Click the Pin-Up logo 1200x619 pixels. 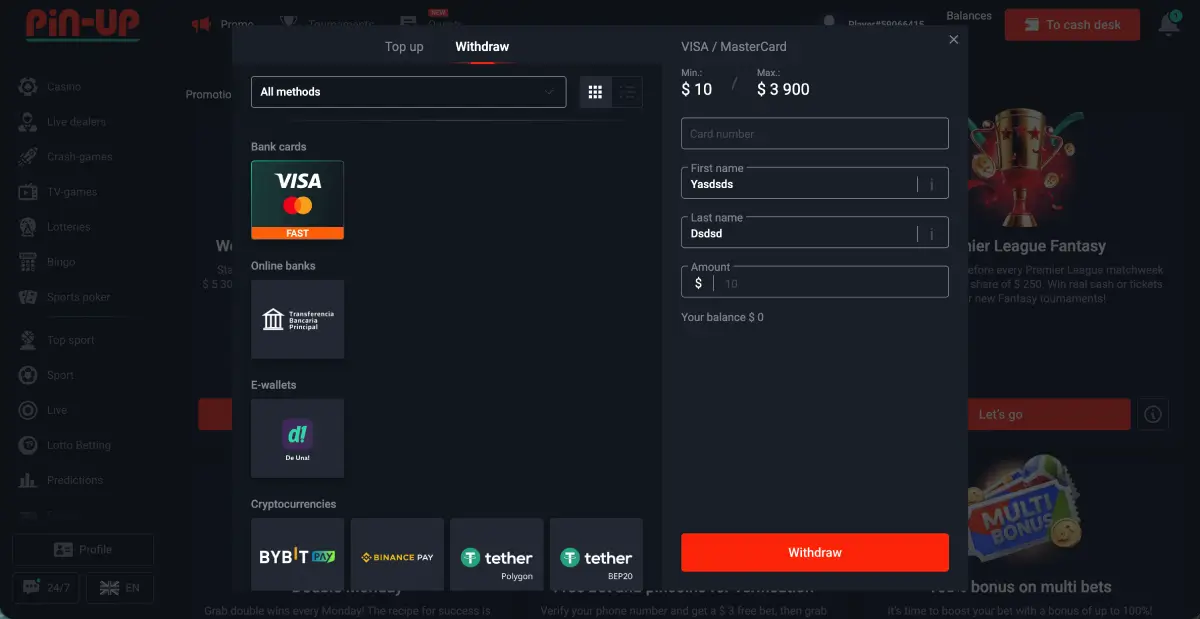82,24
